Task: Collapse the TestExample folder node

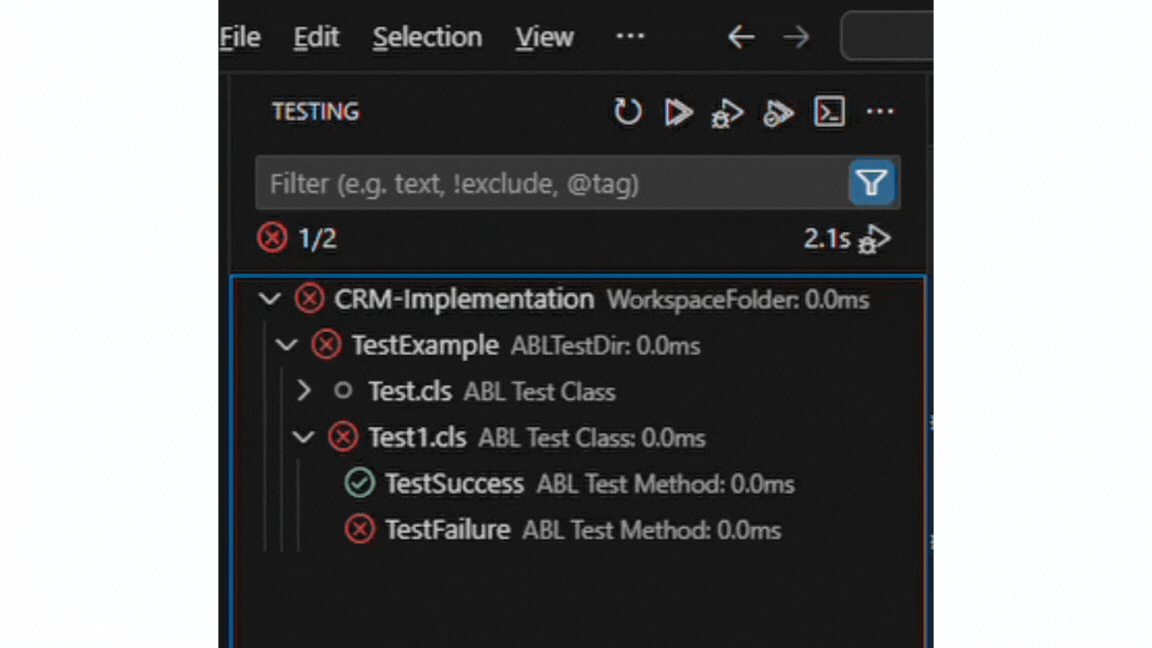Action: pos(287,346)
